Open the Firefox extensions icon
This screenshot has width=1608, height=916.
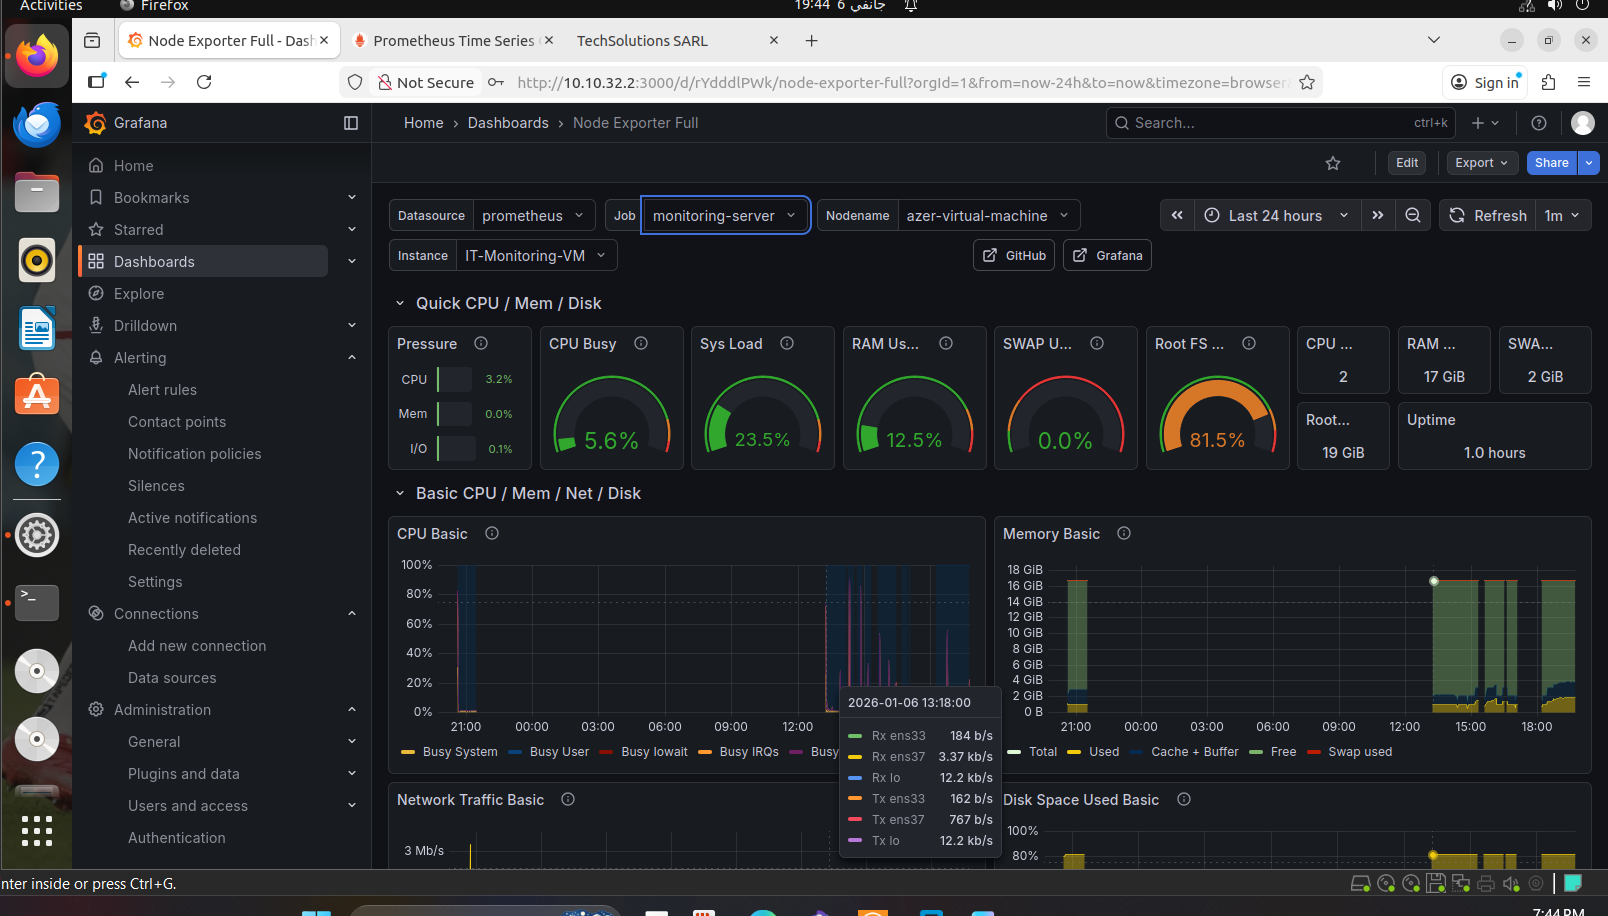1549,82
